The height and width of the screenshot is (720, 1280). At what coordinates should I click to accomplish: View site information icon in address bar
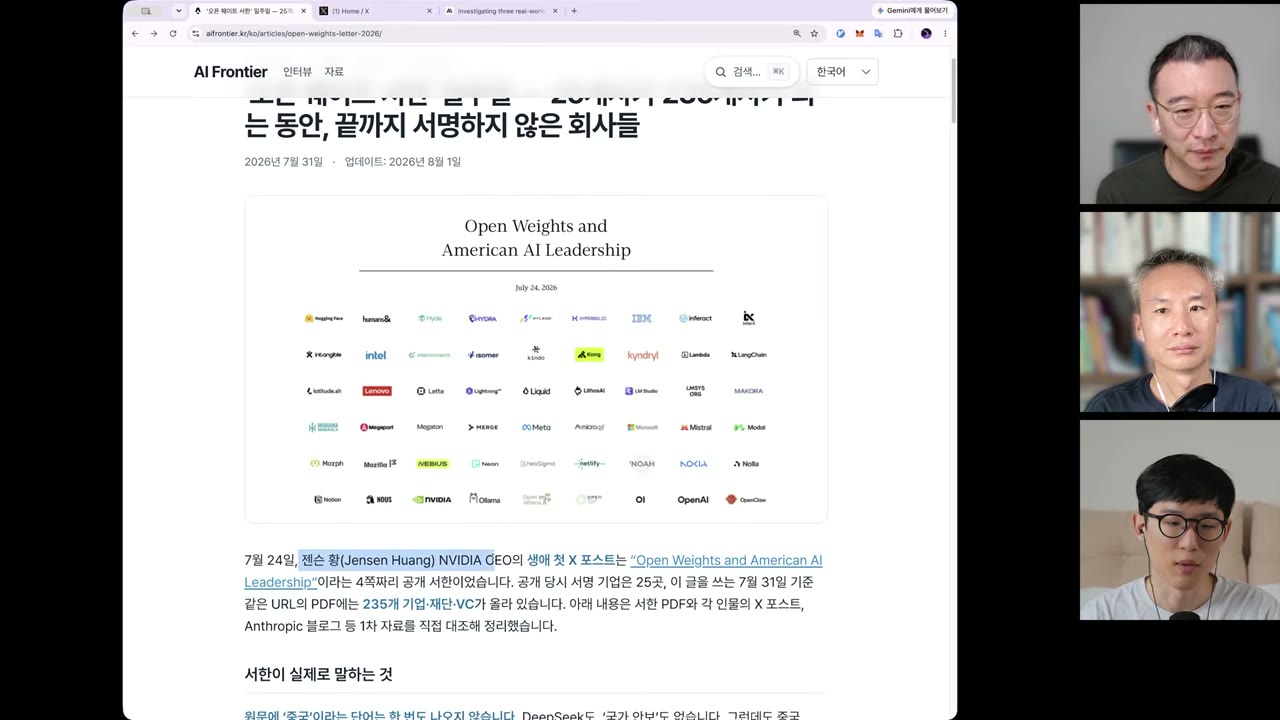click(x=195, y=33)
